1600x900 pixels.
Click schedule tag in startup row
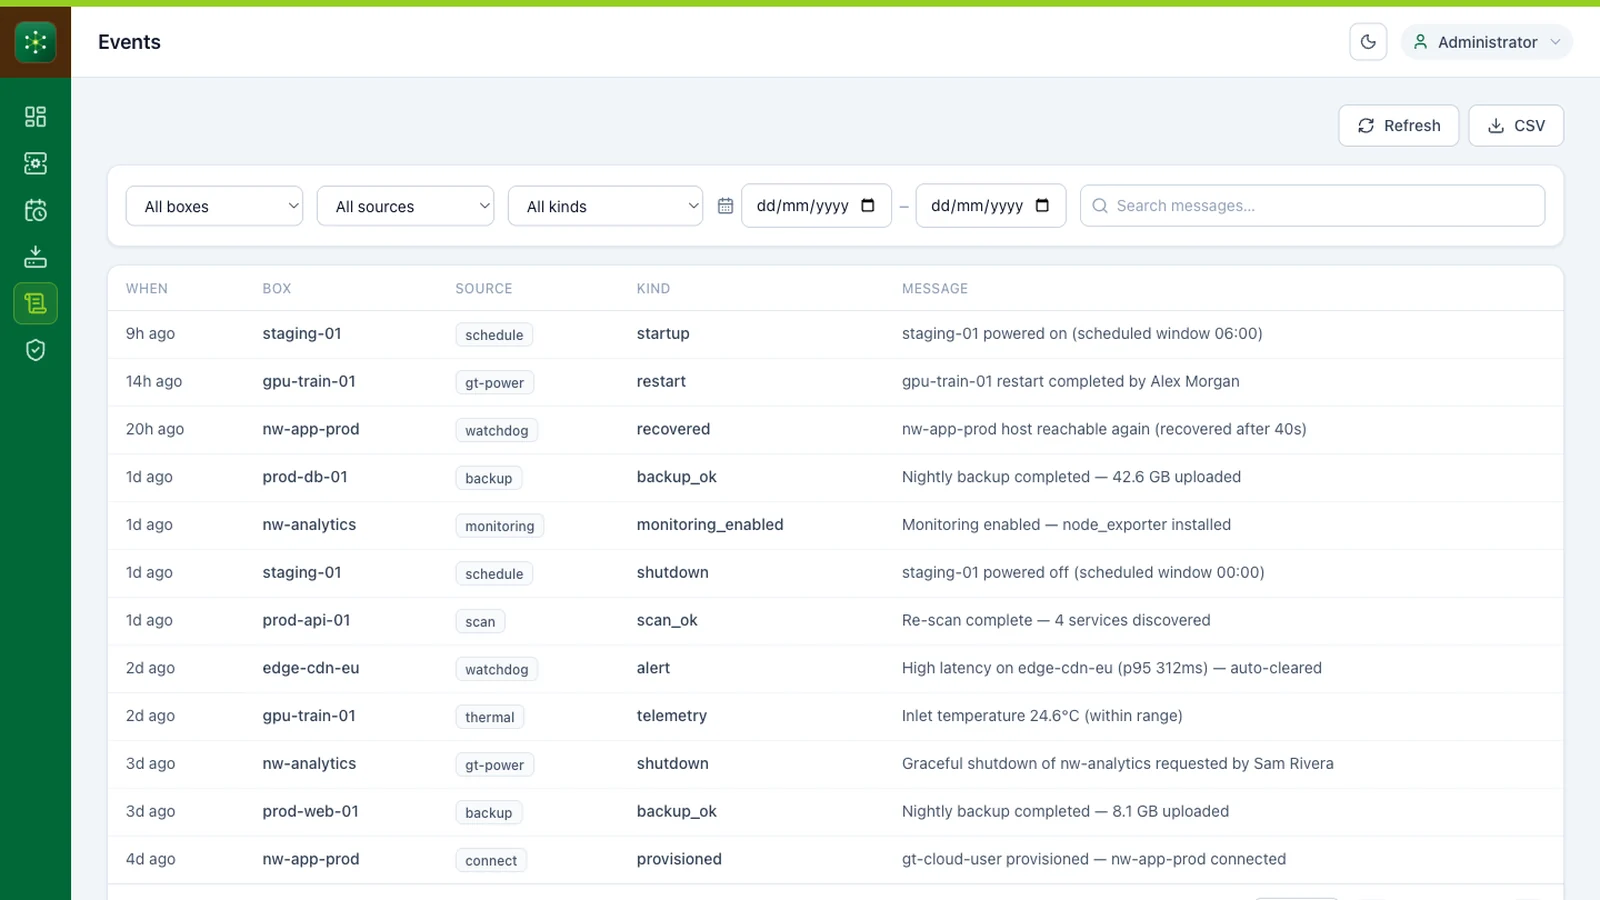[x=494, y=335]
